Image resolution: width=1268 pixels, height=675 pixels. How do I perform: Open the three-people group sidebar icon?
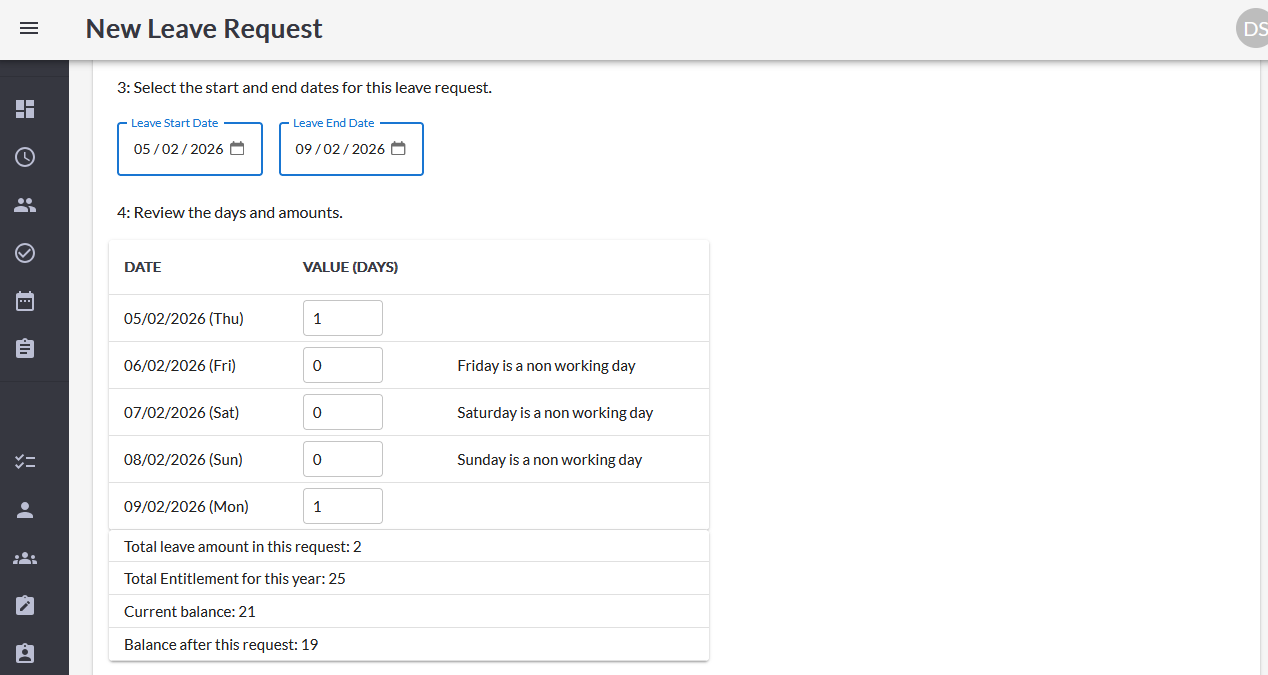25,558
